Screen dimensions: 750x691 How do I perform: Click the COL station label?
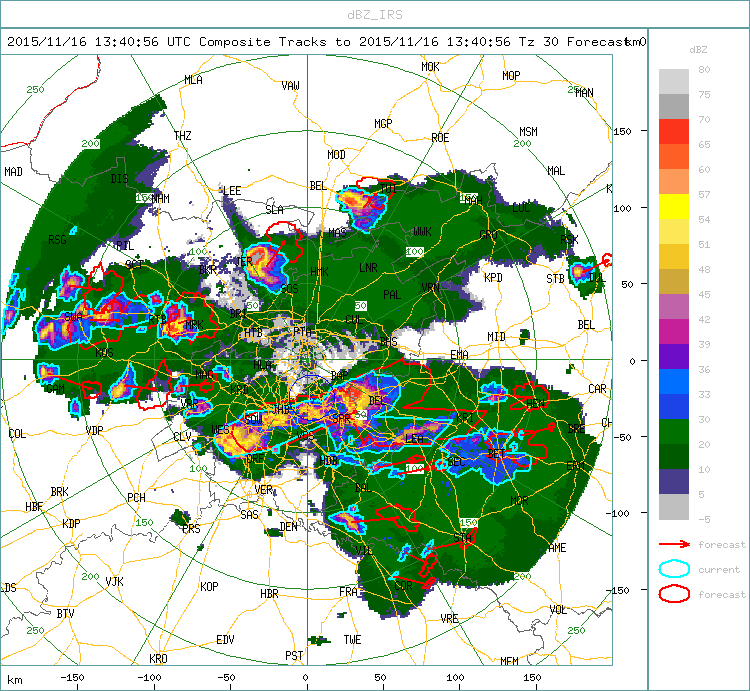coord(17,434)
